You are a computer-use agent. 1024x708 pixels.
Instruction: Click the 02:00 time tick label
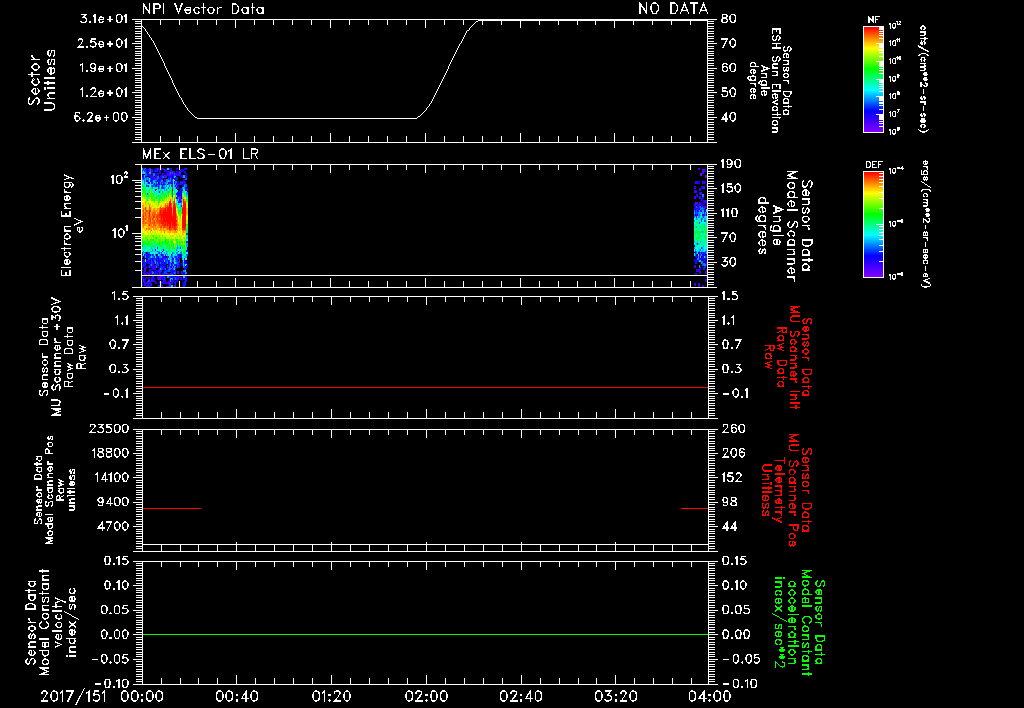coord(426,696)
